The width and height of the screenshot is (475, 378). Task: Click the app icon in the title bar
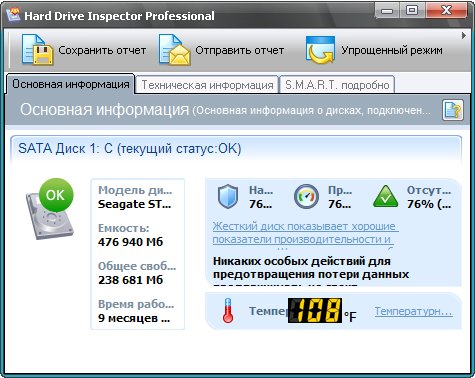tap(13, 14)
